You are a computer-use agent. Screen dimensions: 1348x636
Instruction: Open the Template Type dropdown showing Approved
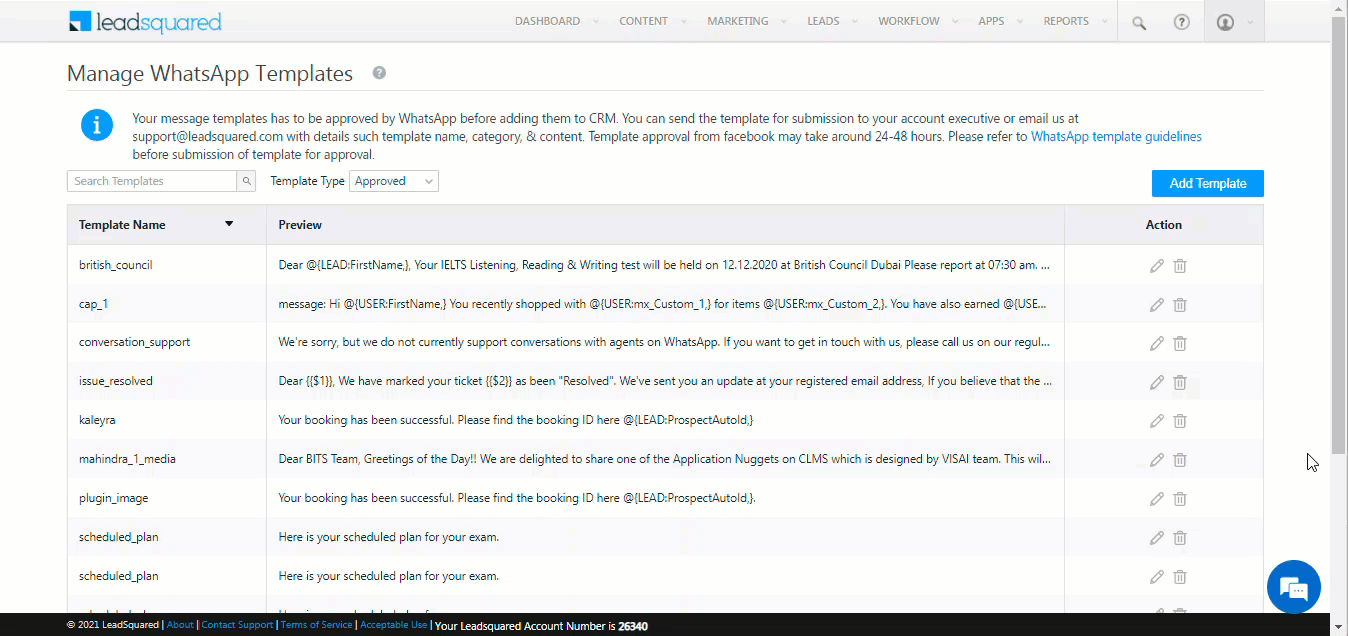pyautogui.click(x=394, y=181)
